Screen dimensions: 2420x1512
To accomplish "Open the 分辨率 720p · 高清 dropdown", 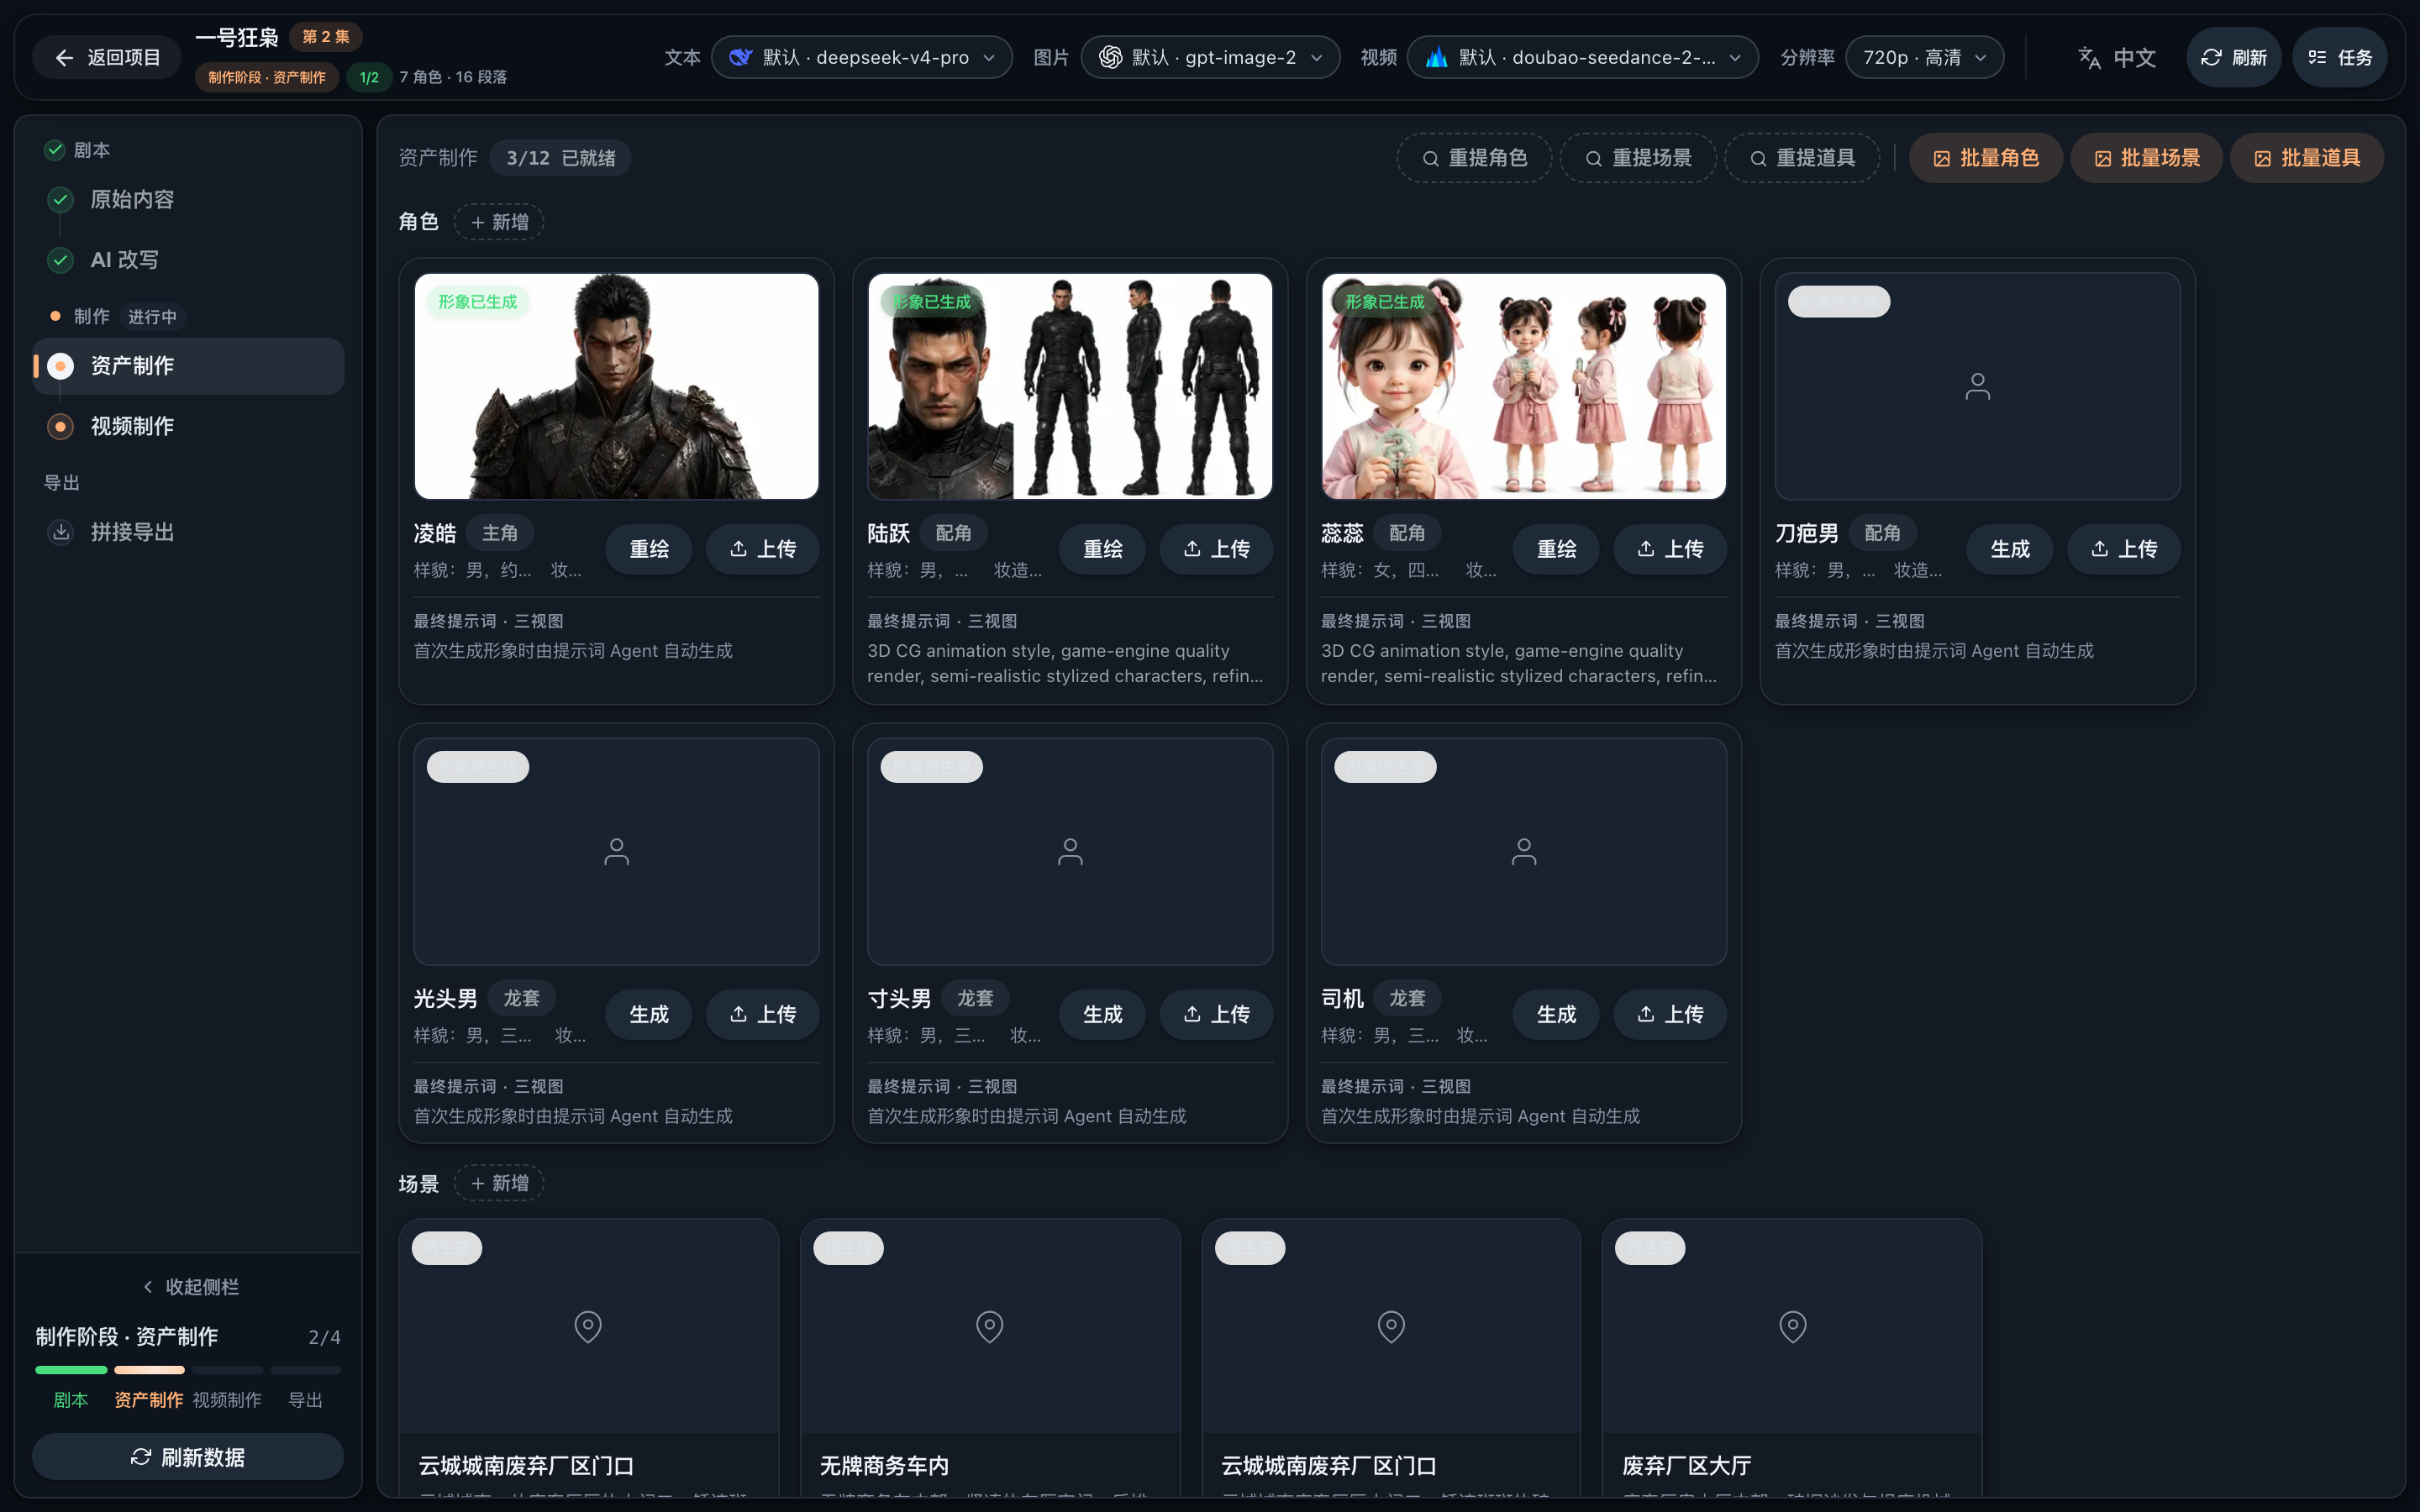I will pos(1924,57).
